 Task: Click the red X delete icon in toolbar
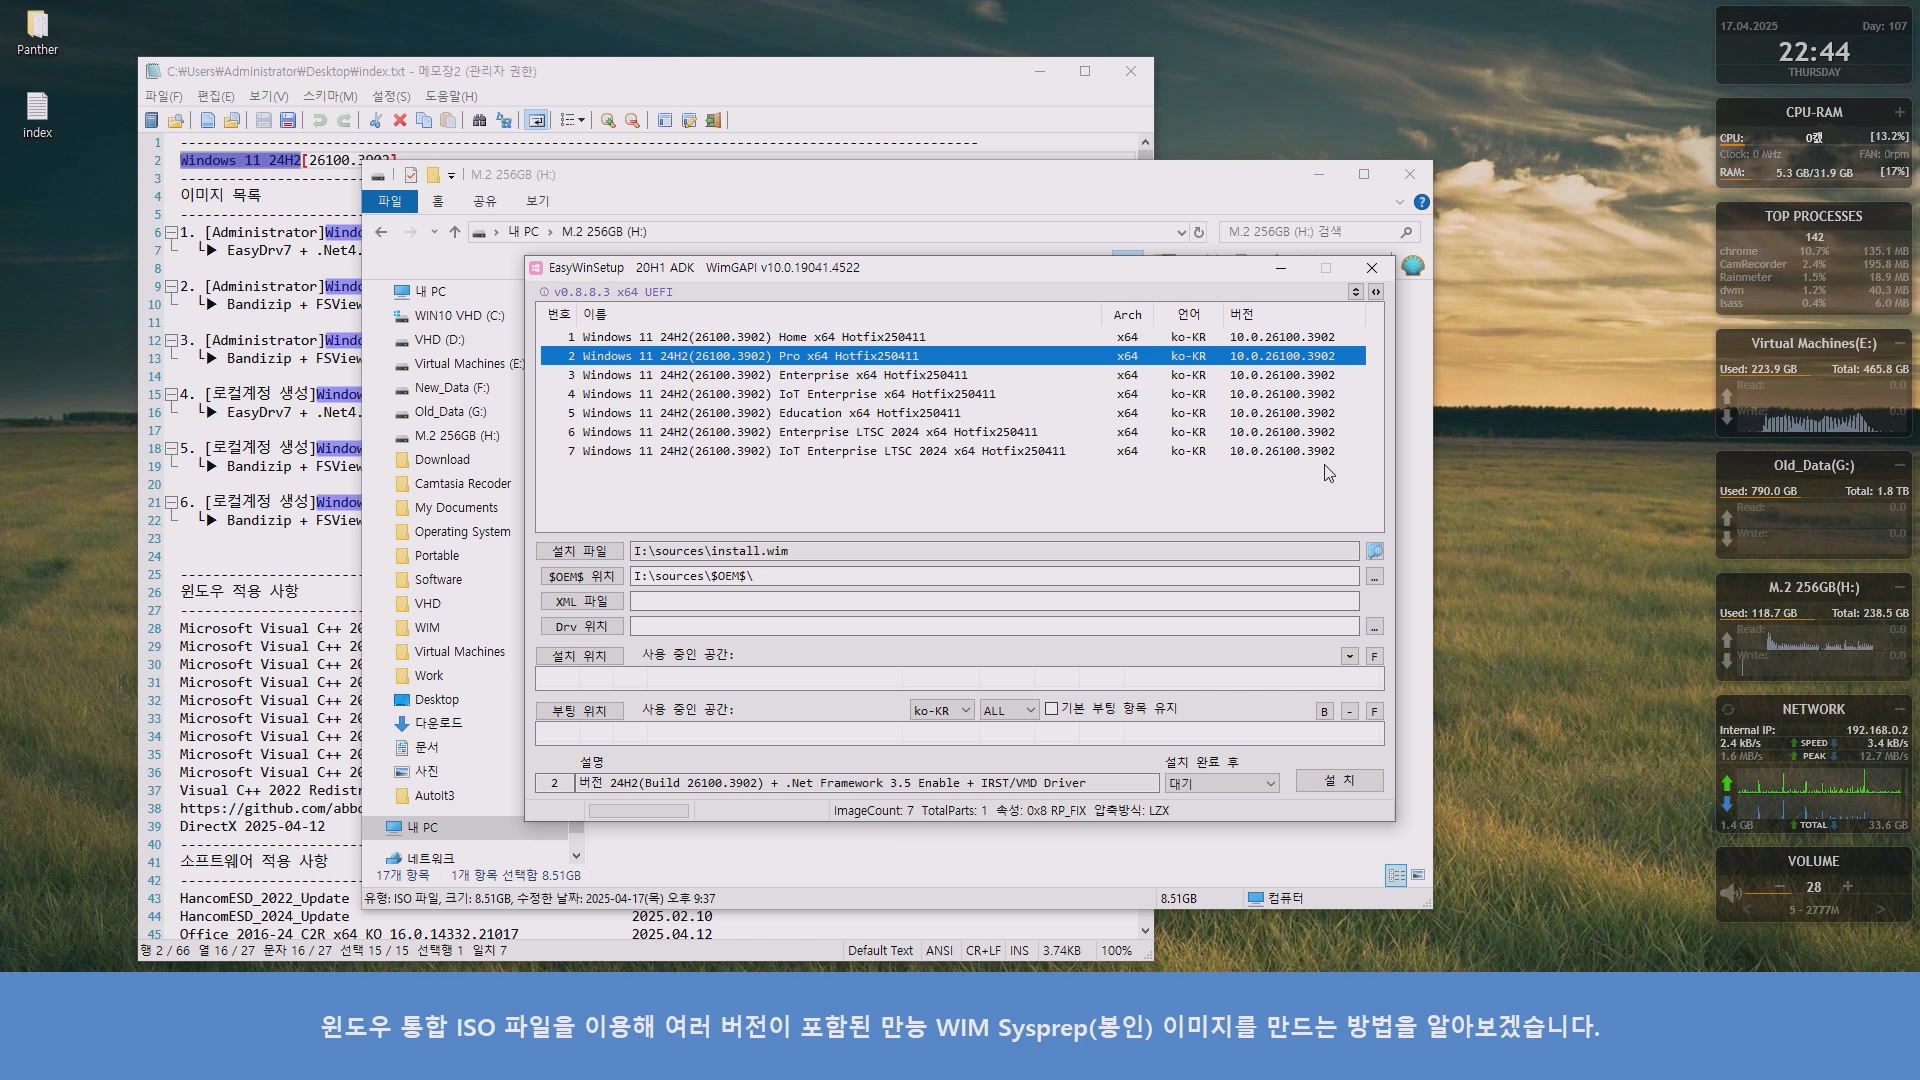[400, 120]
